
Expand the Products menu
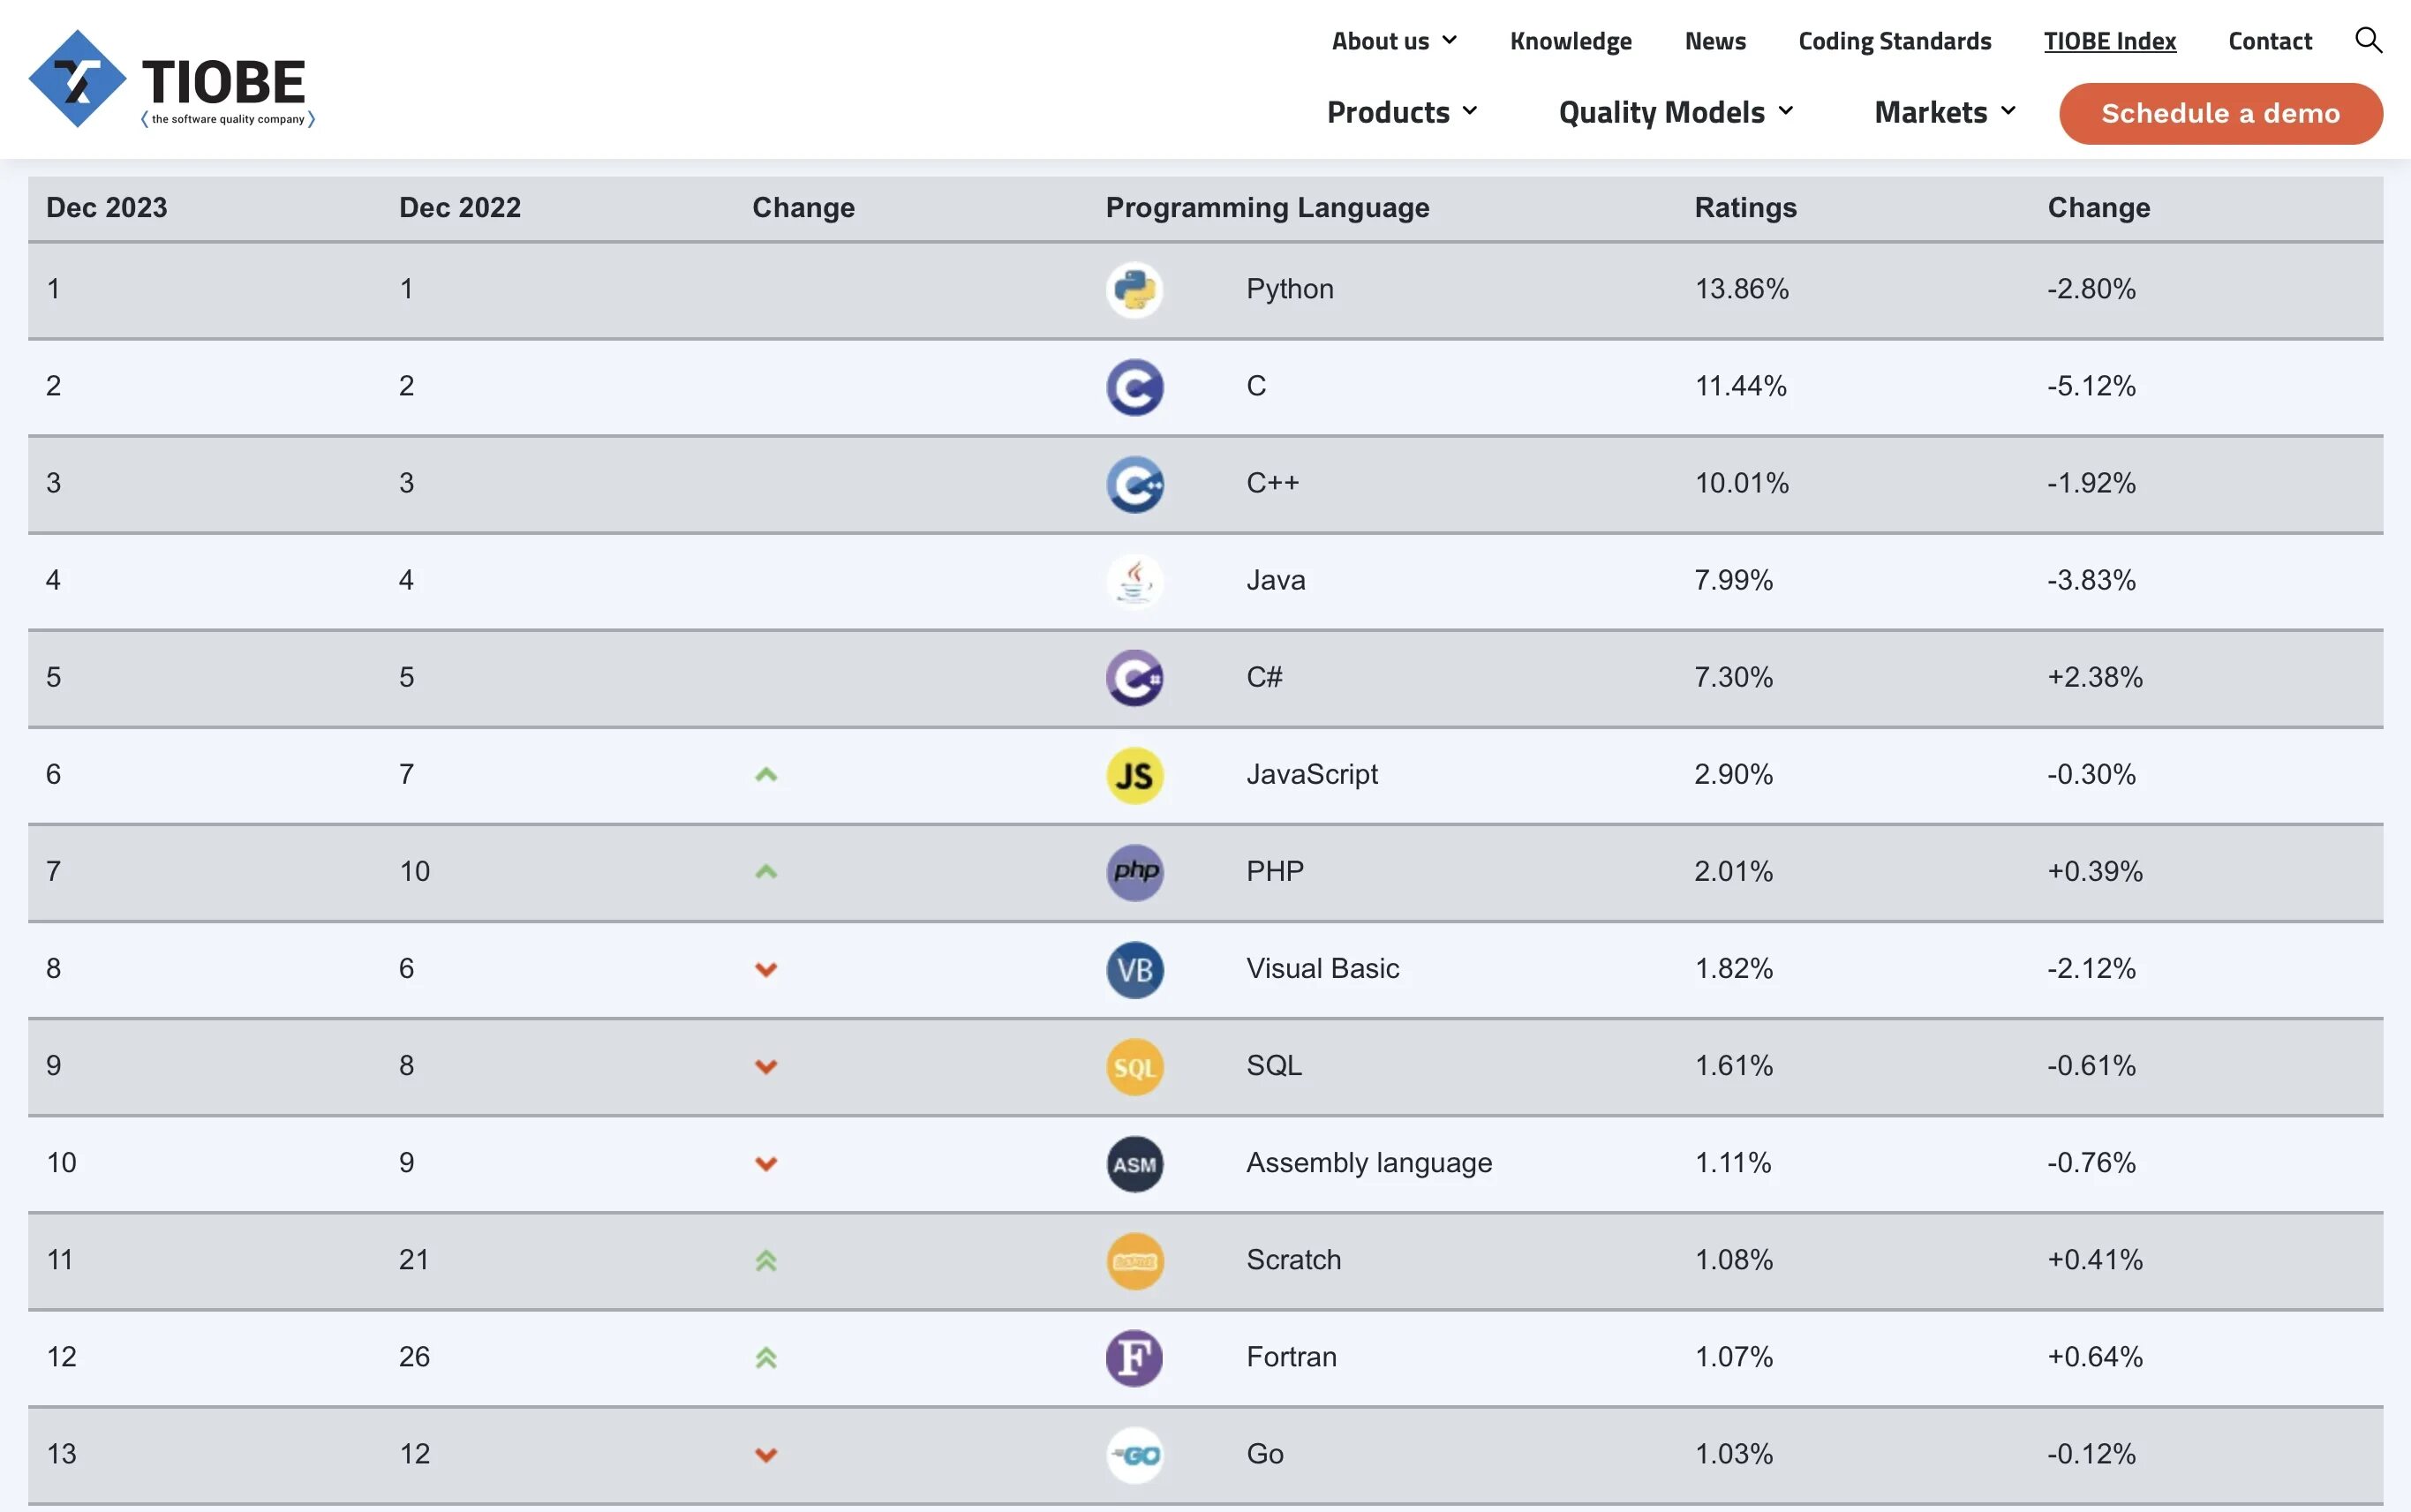click(1402, 112)
